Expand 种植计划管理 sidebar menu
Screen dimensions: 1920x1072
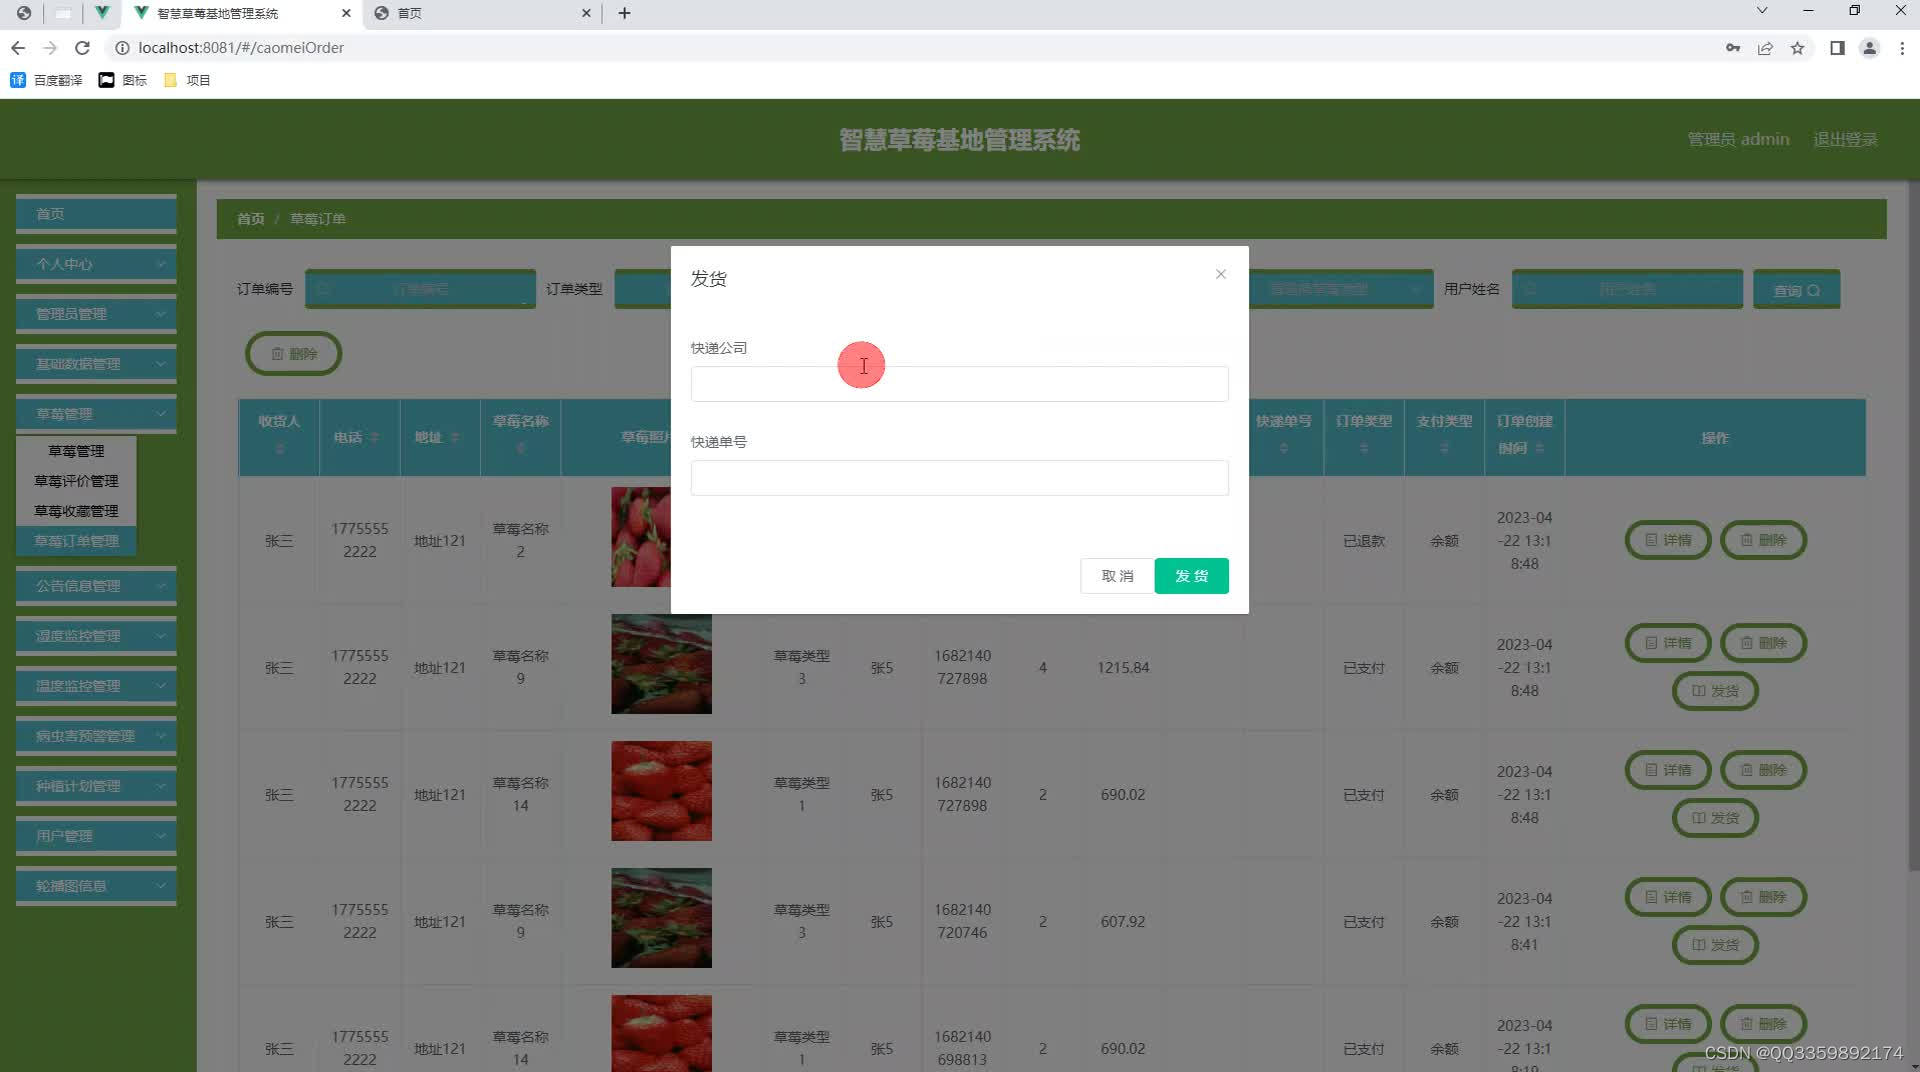(x=96, y=786)
